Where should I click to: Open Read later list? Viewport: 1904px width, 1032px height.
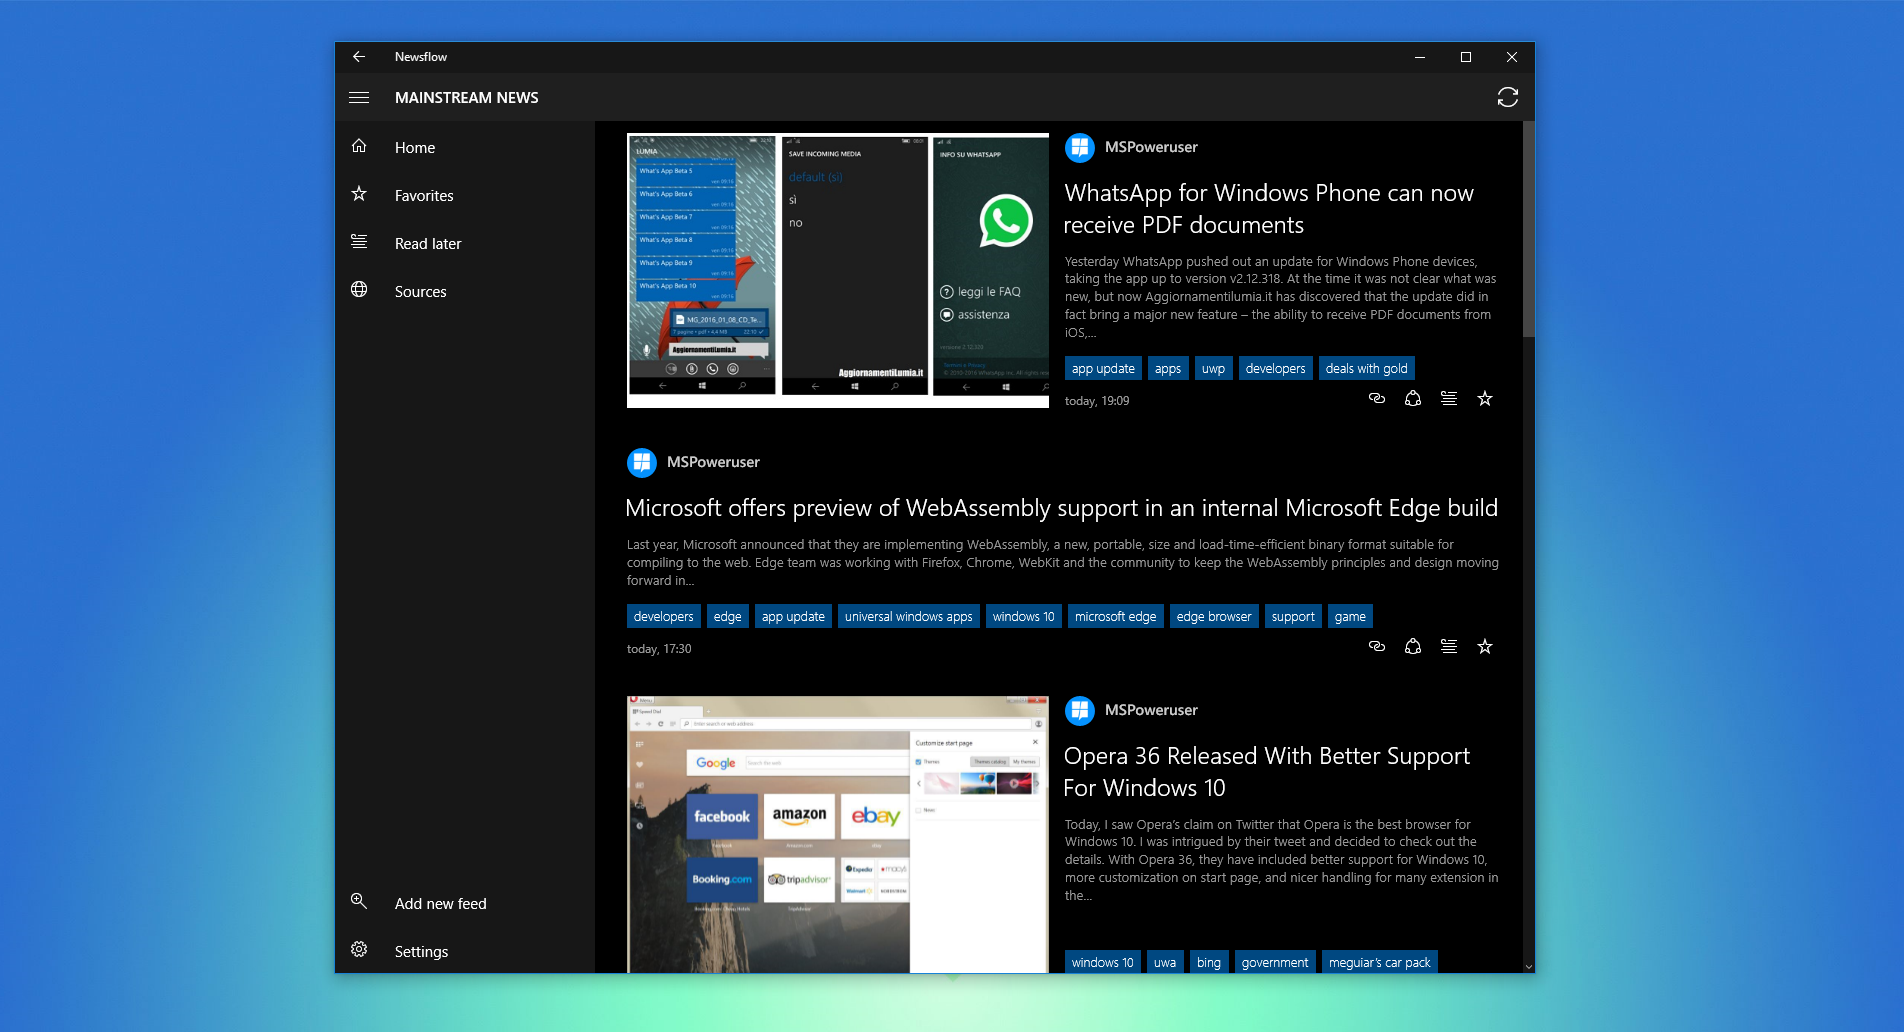[x=465, y=243]
